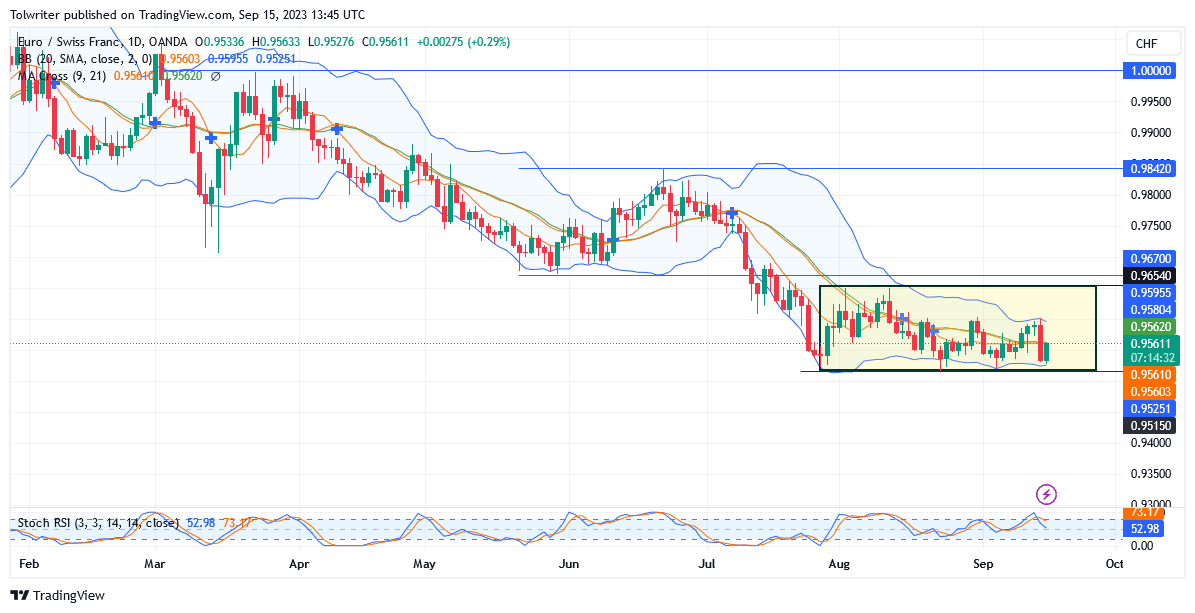This screenshot has width=1195, height=613.
Task: Click the 0.94000 axis value
Action: [x=1151, y=442]
